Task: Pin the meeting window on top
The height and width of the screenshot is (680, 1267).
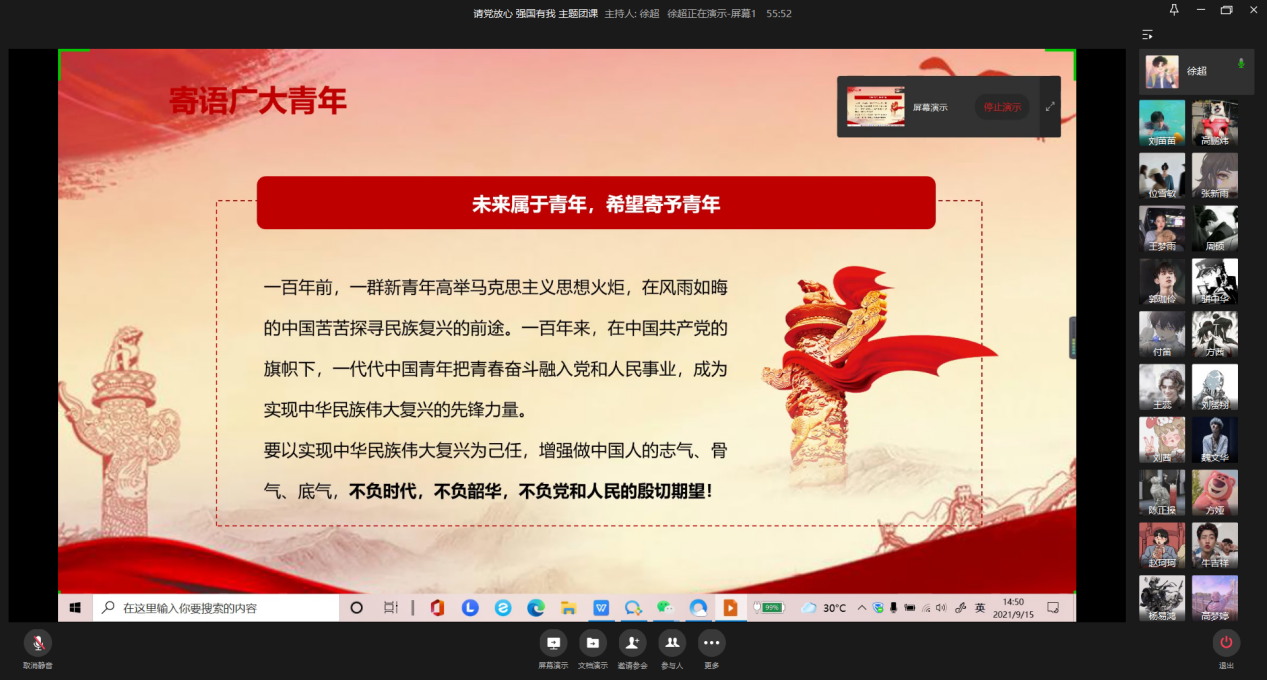Action: (x=1174, y=10)
